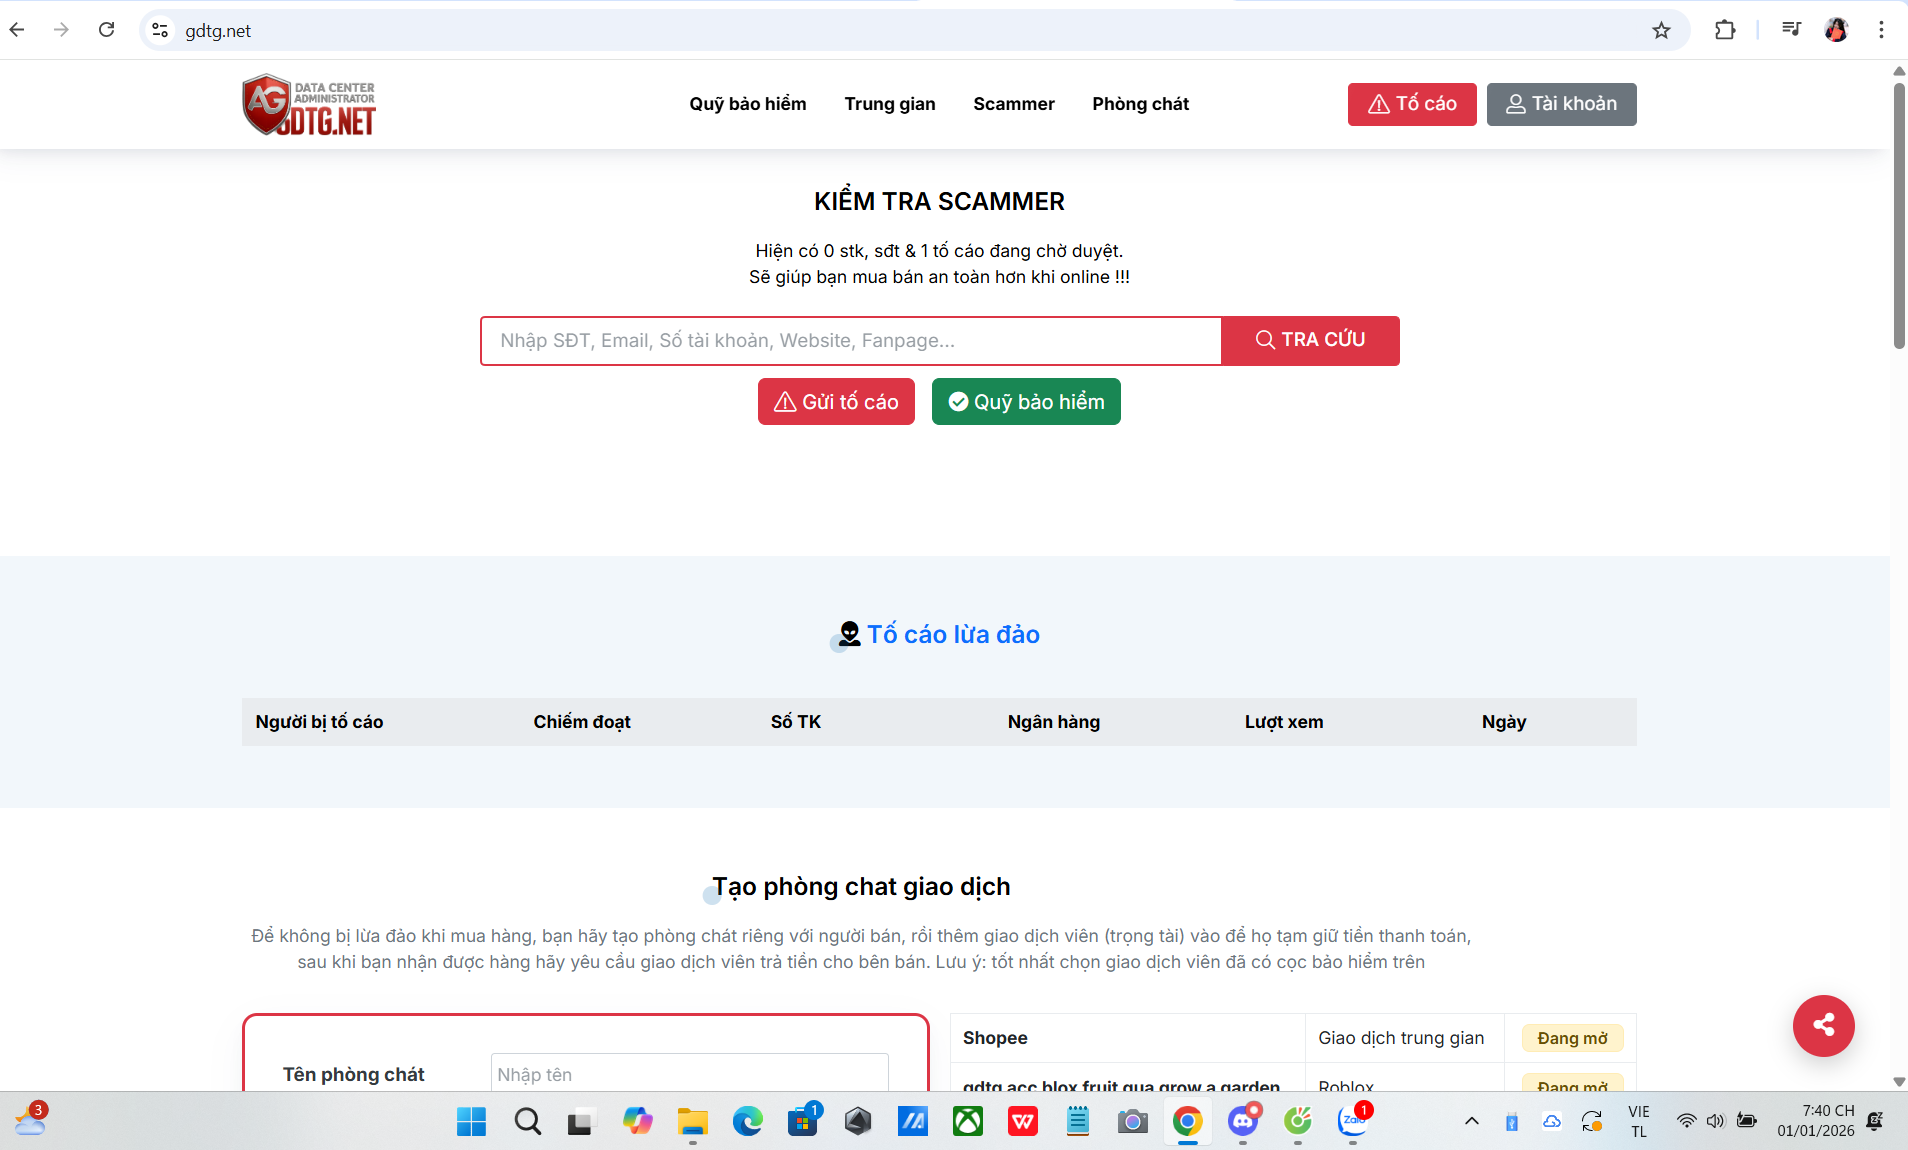Click the GDTG.NET logo
The width and height of the screenshot is (1908, 1150).
(308, 104)
